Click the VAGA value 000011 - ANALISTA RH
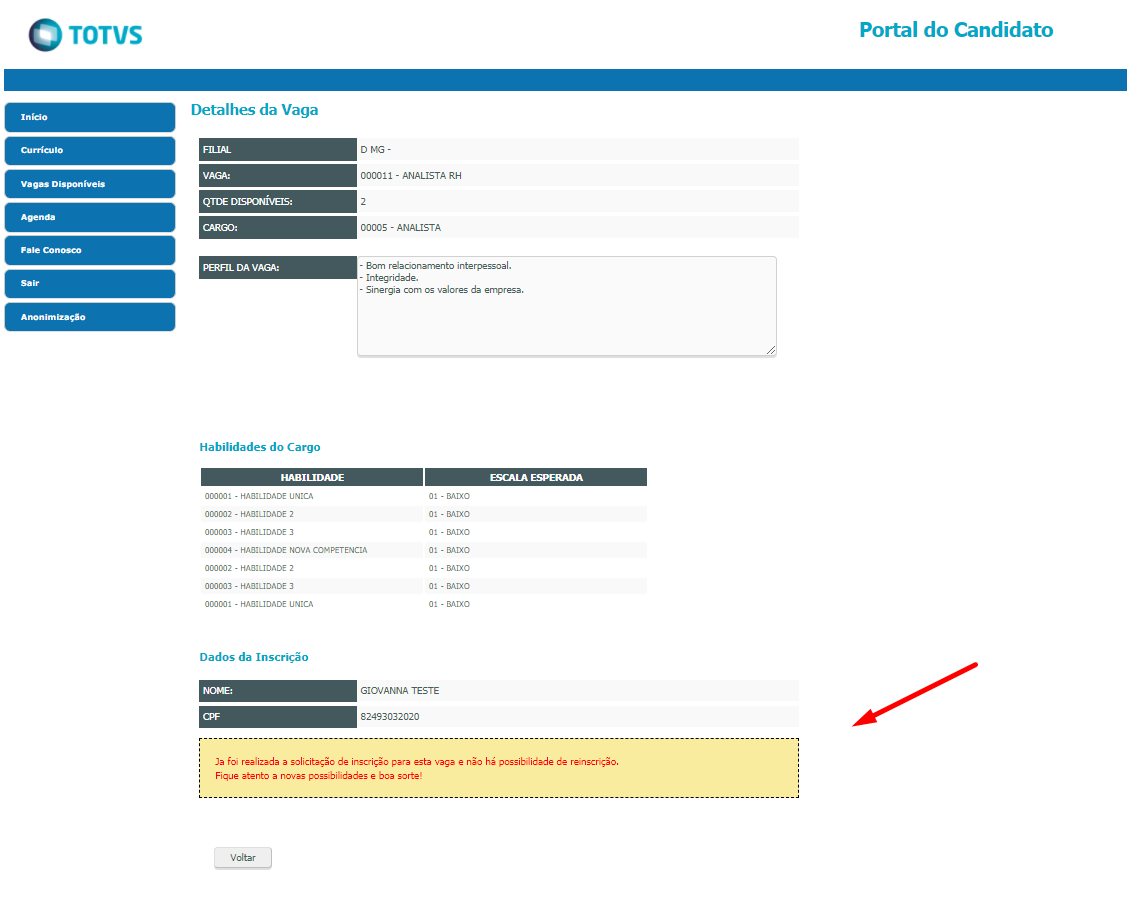The image size is (1127, 898). [411, 176]
